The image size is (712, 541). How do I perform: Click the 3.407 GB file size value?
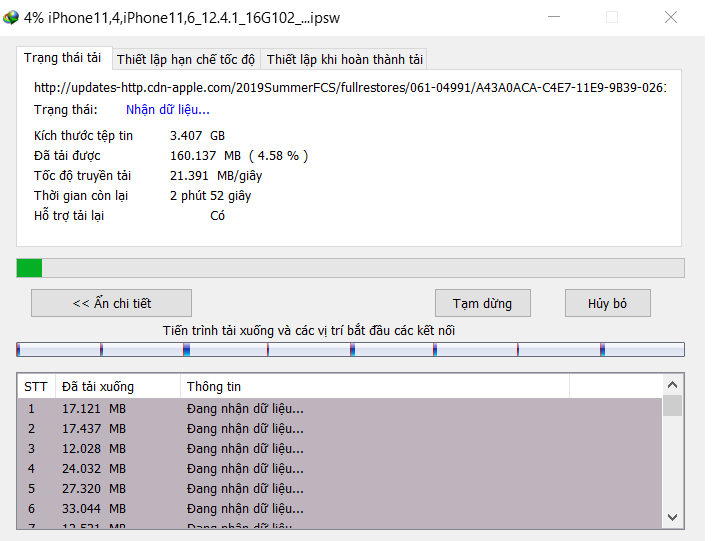click(198, 136)
